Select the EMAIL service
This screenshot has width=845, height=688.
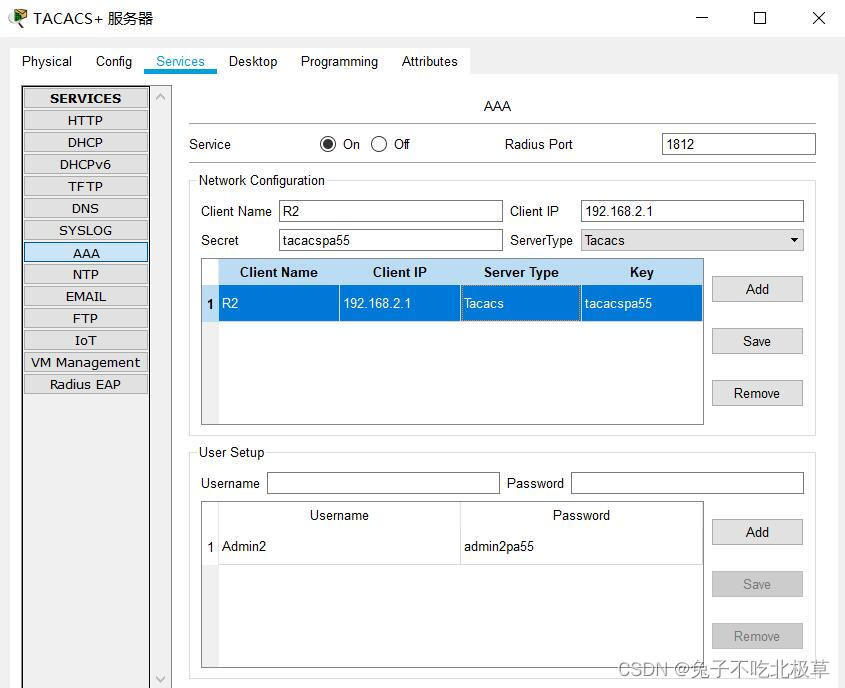click(85, 296)
